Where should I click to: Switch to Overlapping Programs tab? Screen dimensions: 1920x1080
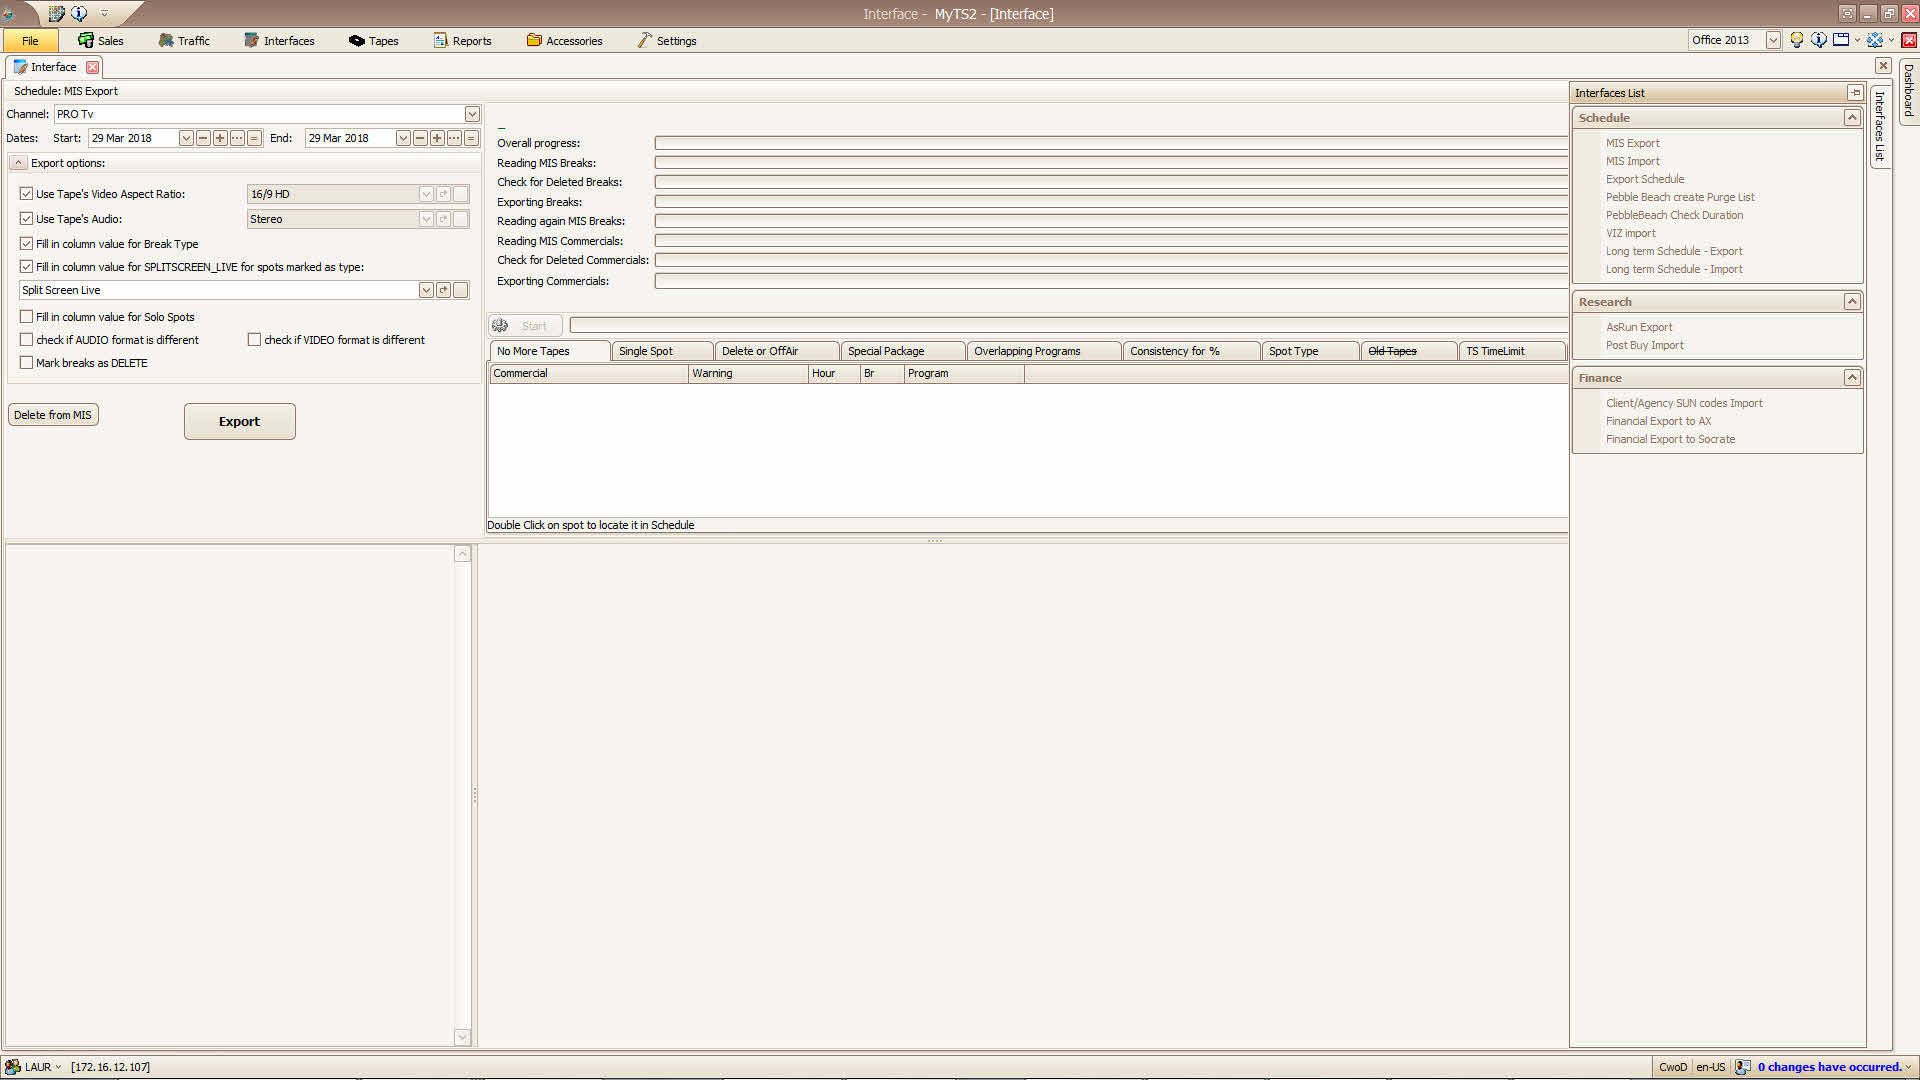1027,351
